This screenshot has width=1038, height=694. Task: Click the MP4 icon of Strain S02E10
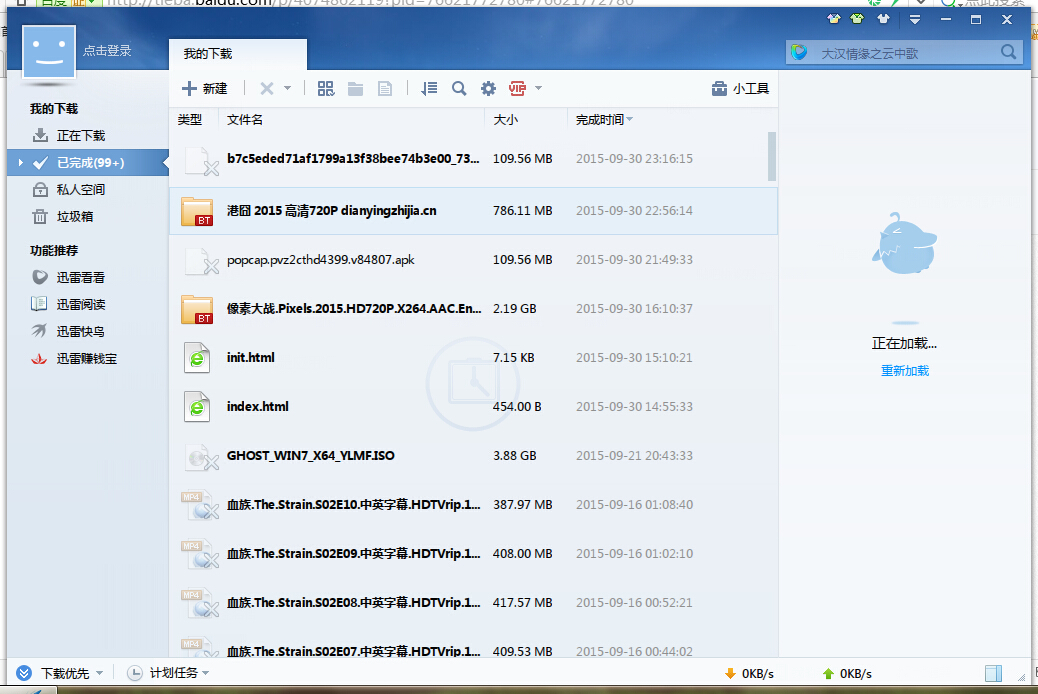[x=200, y=505]
